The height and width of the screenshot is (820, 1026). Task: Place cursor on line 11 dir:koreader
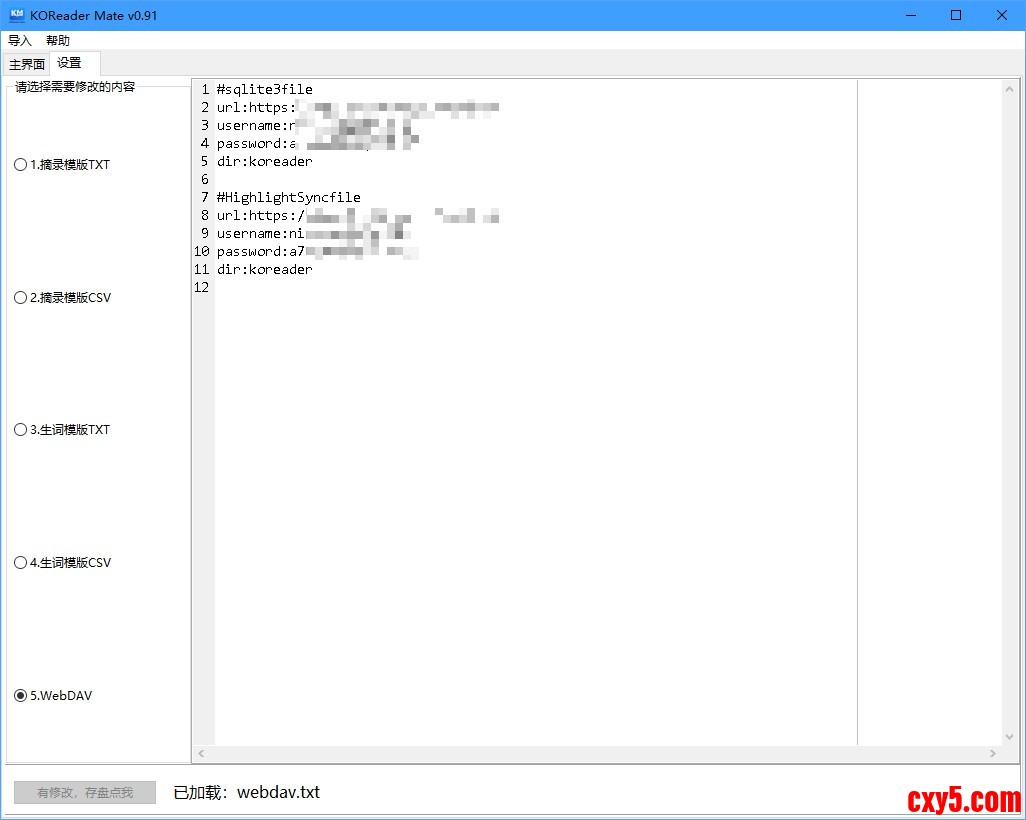coord(265,270)
